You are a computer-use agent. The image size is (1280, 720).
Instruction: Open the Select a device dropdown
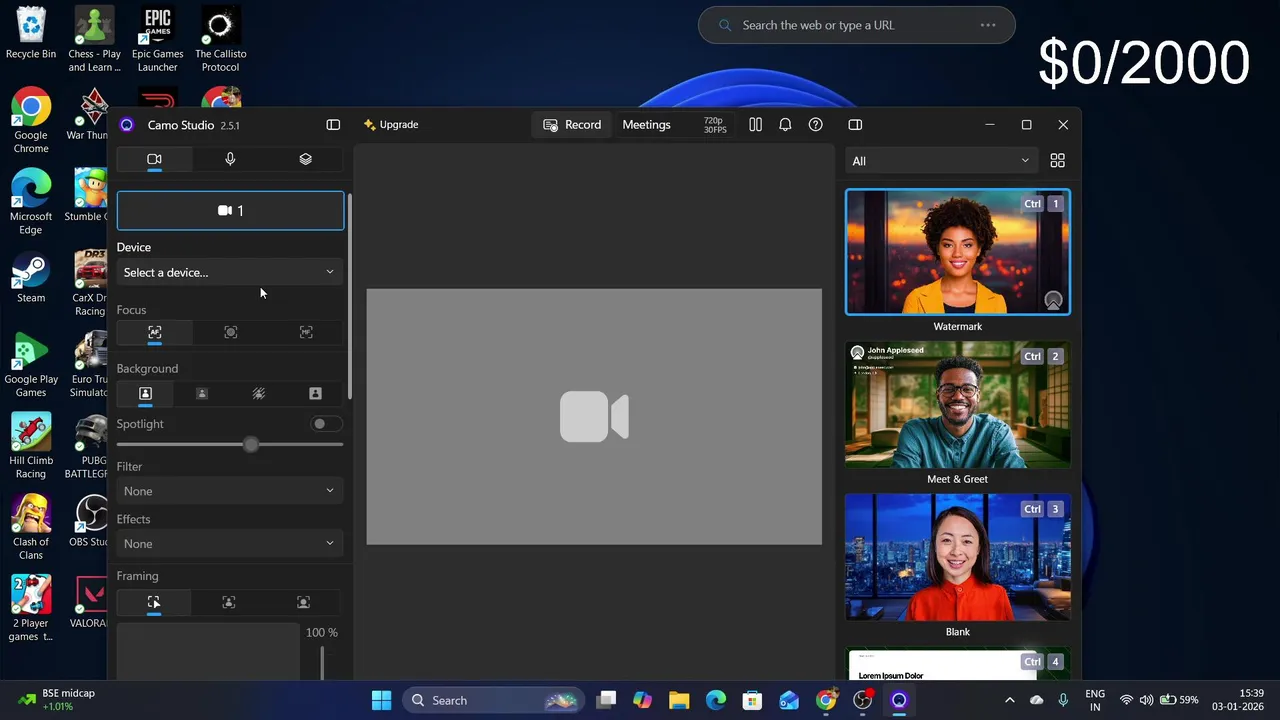click(230, 272)
